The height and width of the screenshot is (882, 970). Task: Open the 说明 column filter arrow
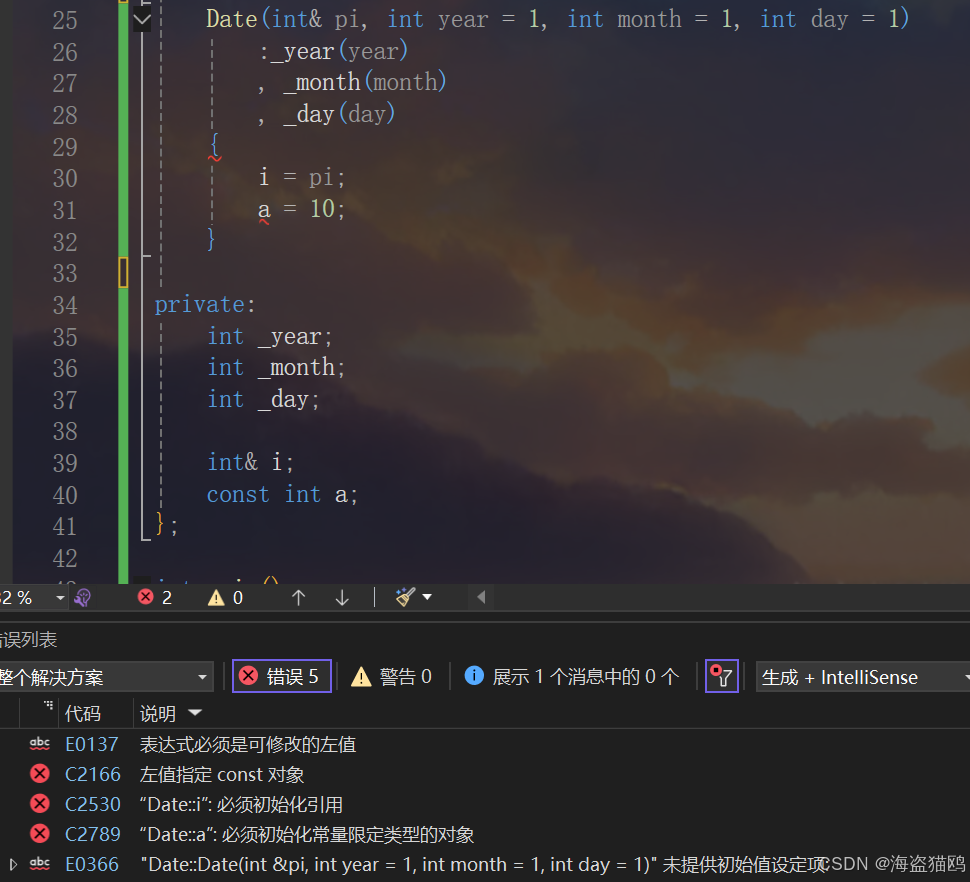click(195, 713)
